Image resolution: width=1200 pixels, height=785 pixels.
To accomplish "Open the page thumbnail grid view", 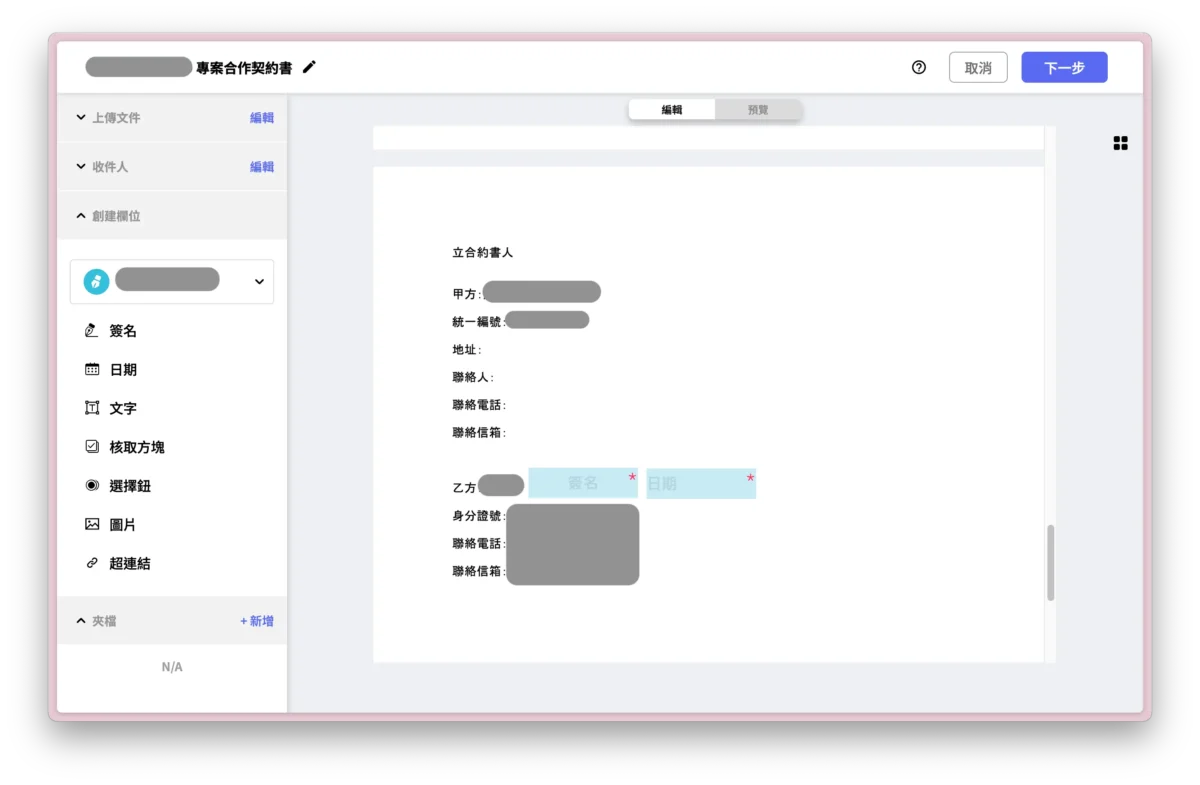I will pos(1120,143).
